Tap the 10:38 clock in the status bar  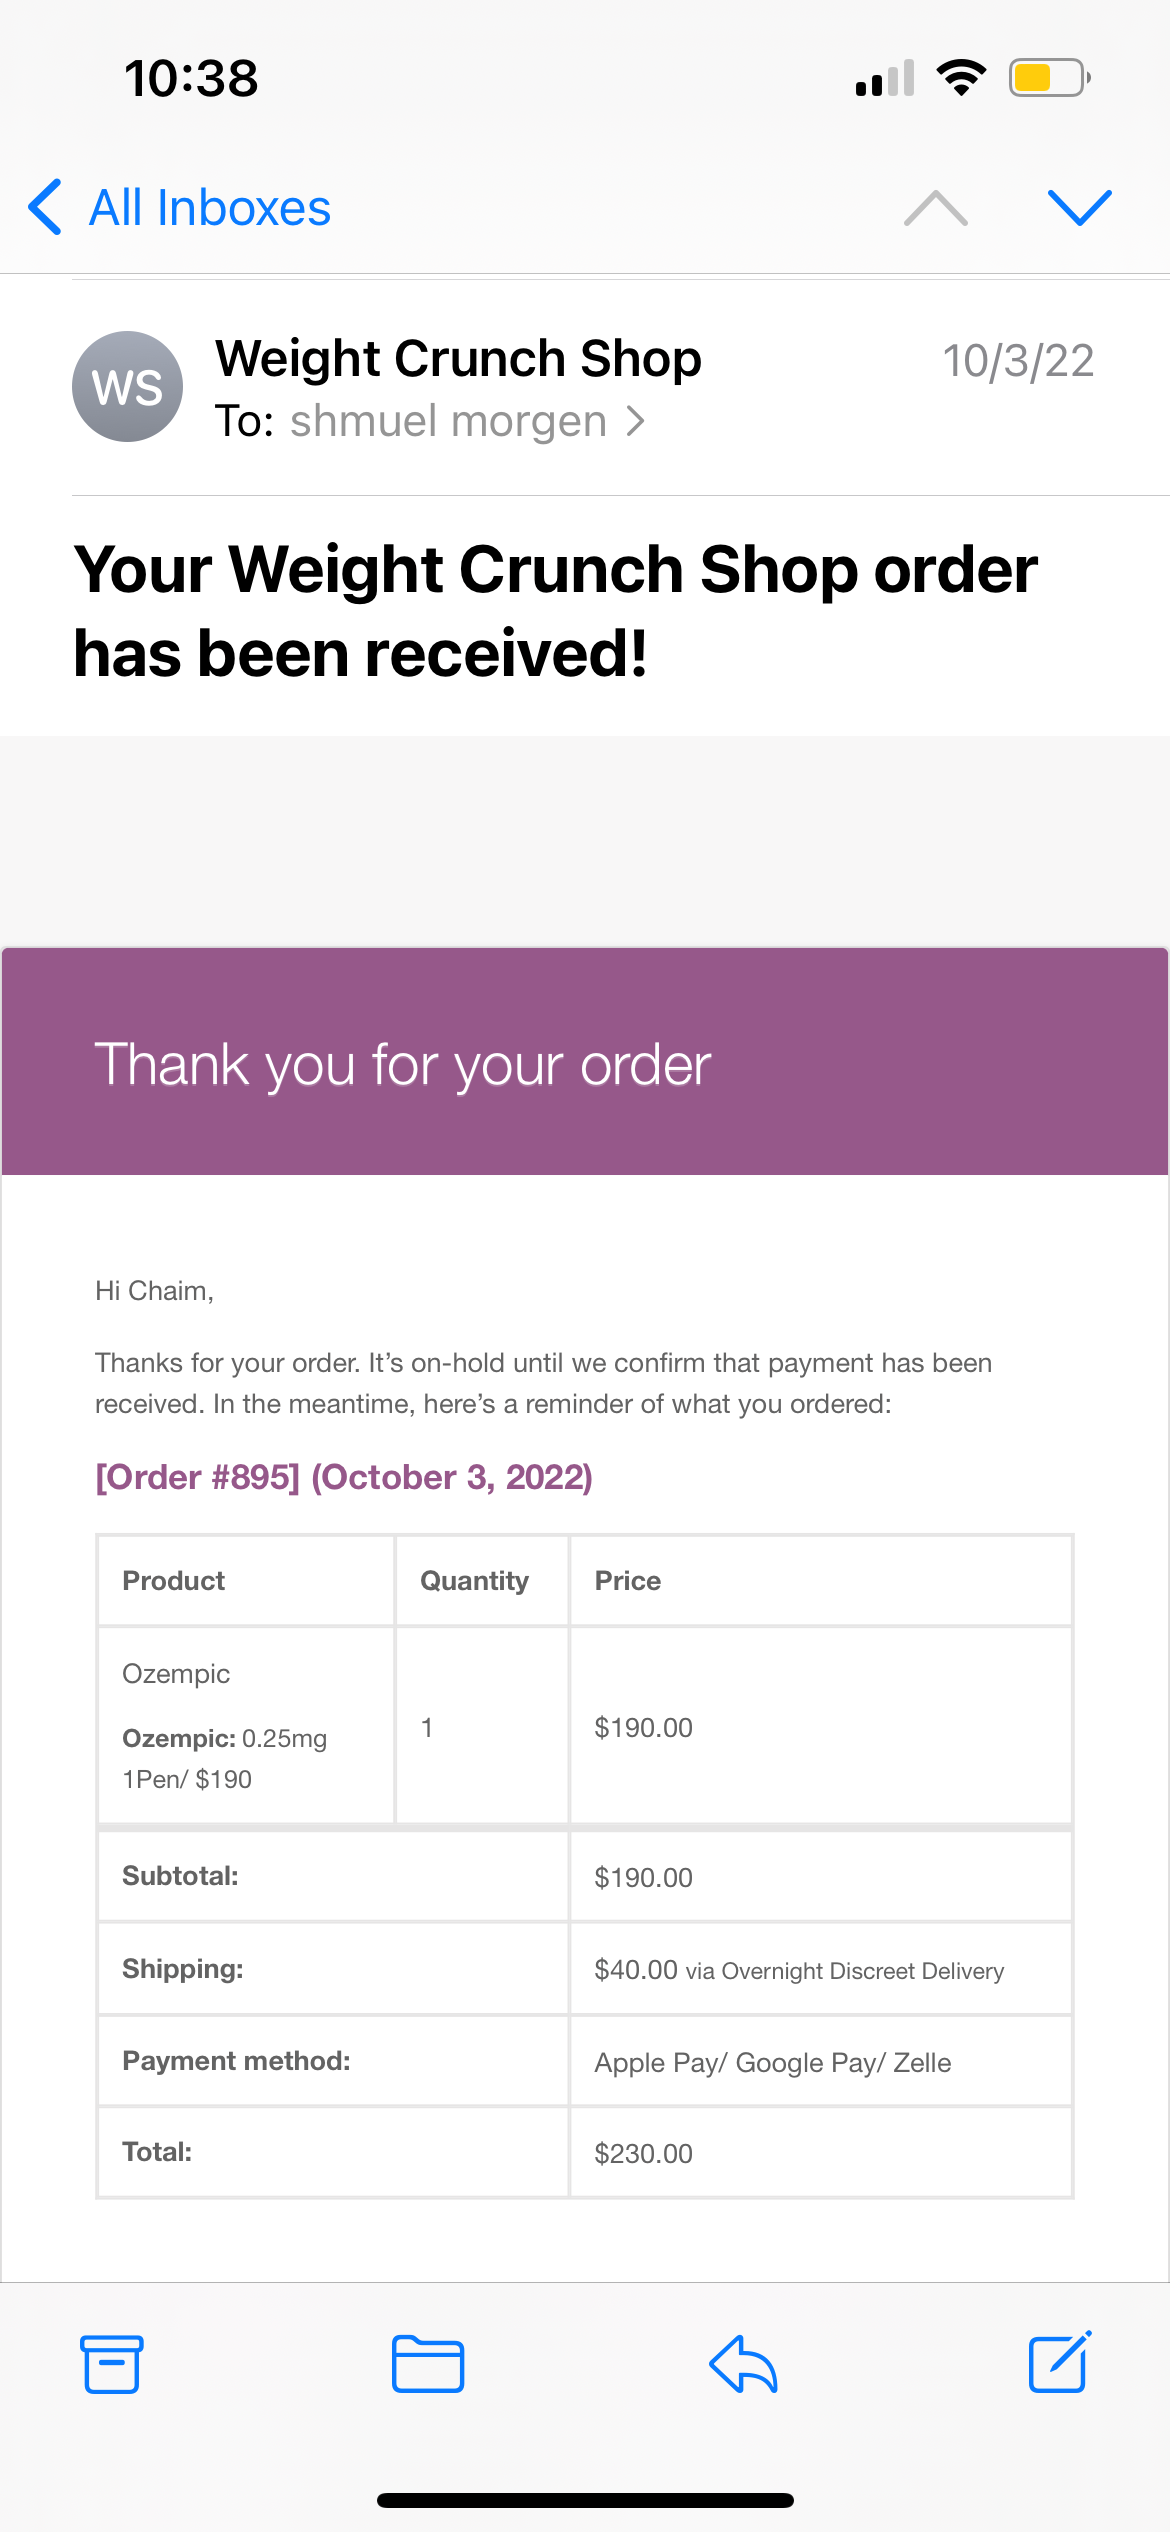[191, 79]
